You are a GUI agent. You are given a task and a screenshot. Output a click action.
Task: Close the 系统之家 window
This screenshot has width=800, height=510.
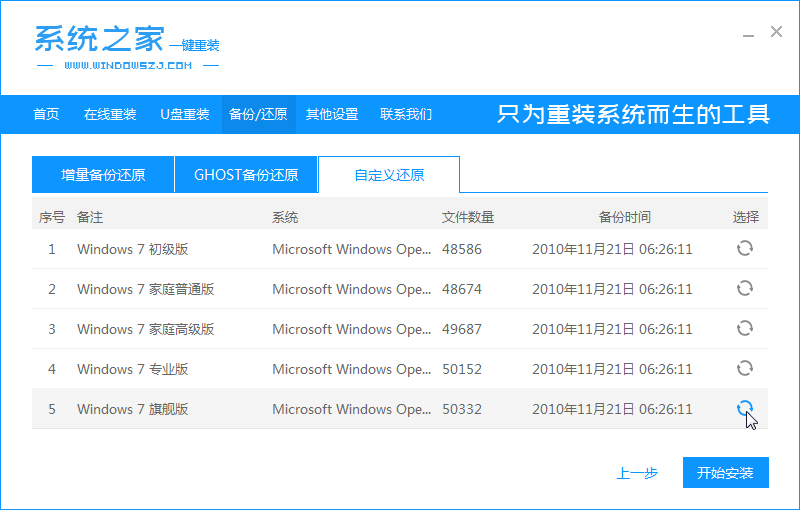pyautogui.click(x=776, y=32)
